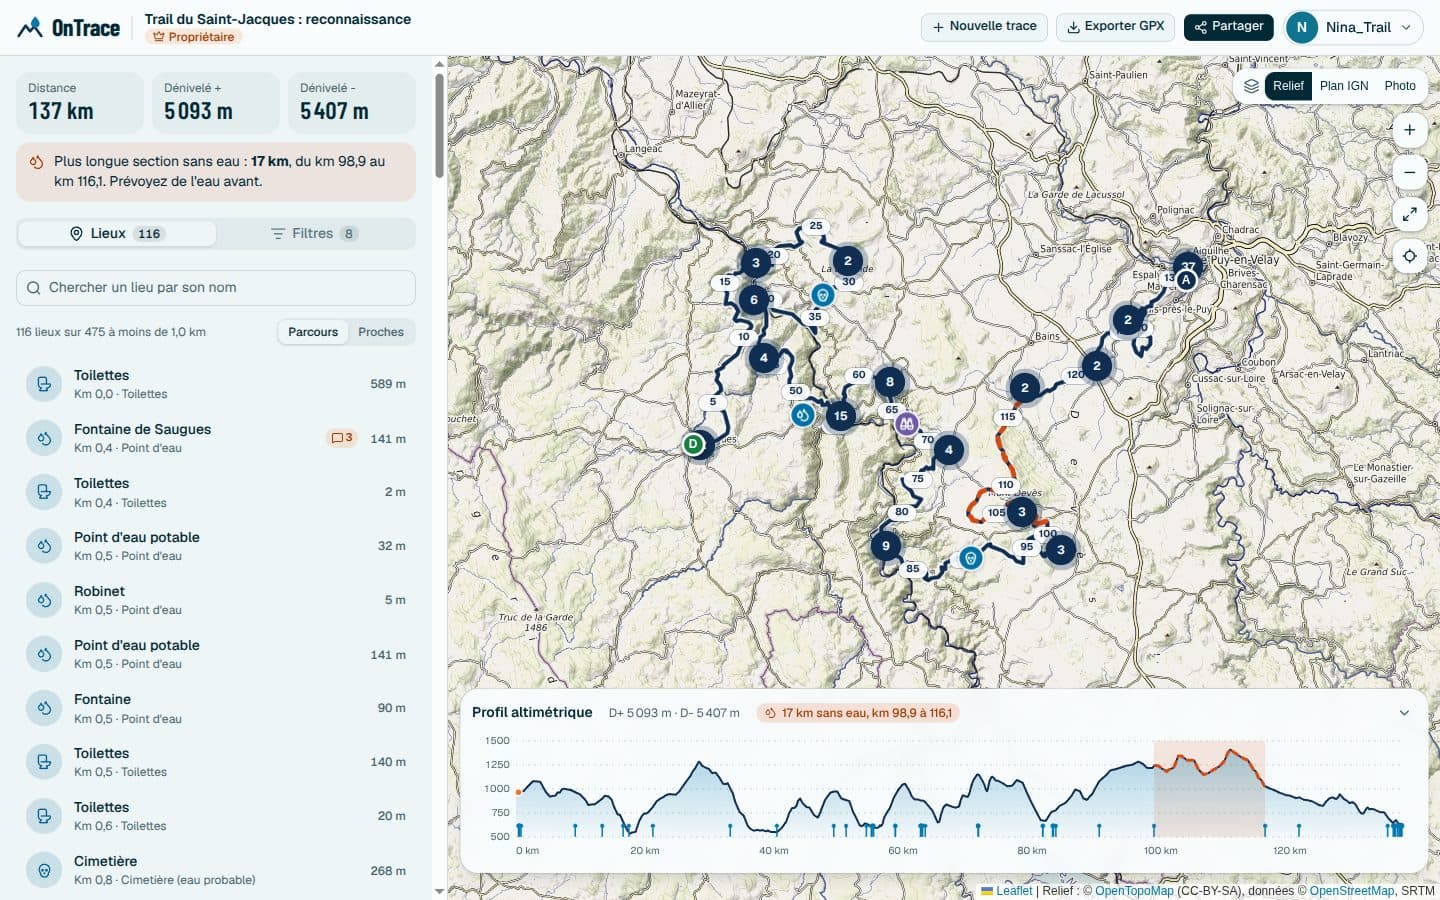Image resolution: width=1440 pixels, height=900 pixels.
Task: Open the cluster marker labeled 8
Action: pos(890,381)
